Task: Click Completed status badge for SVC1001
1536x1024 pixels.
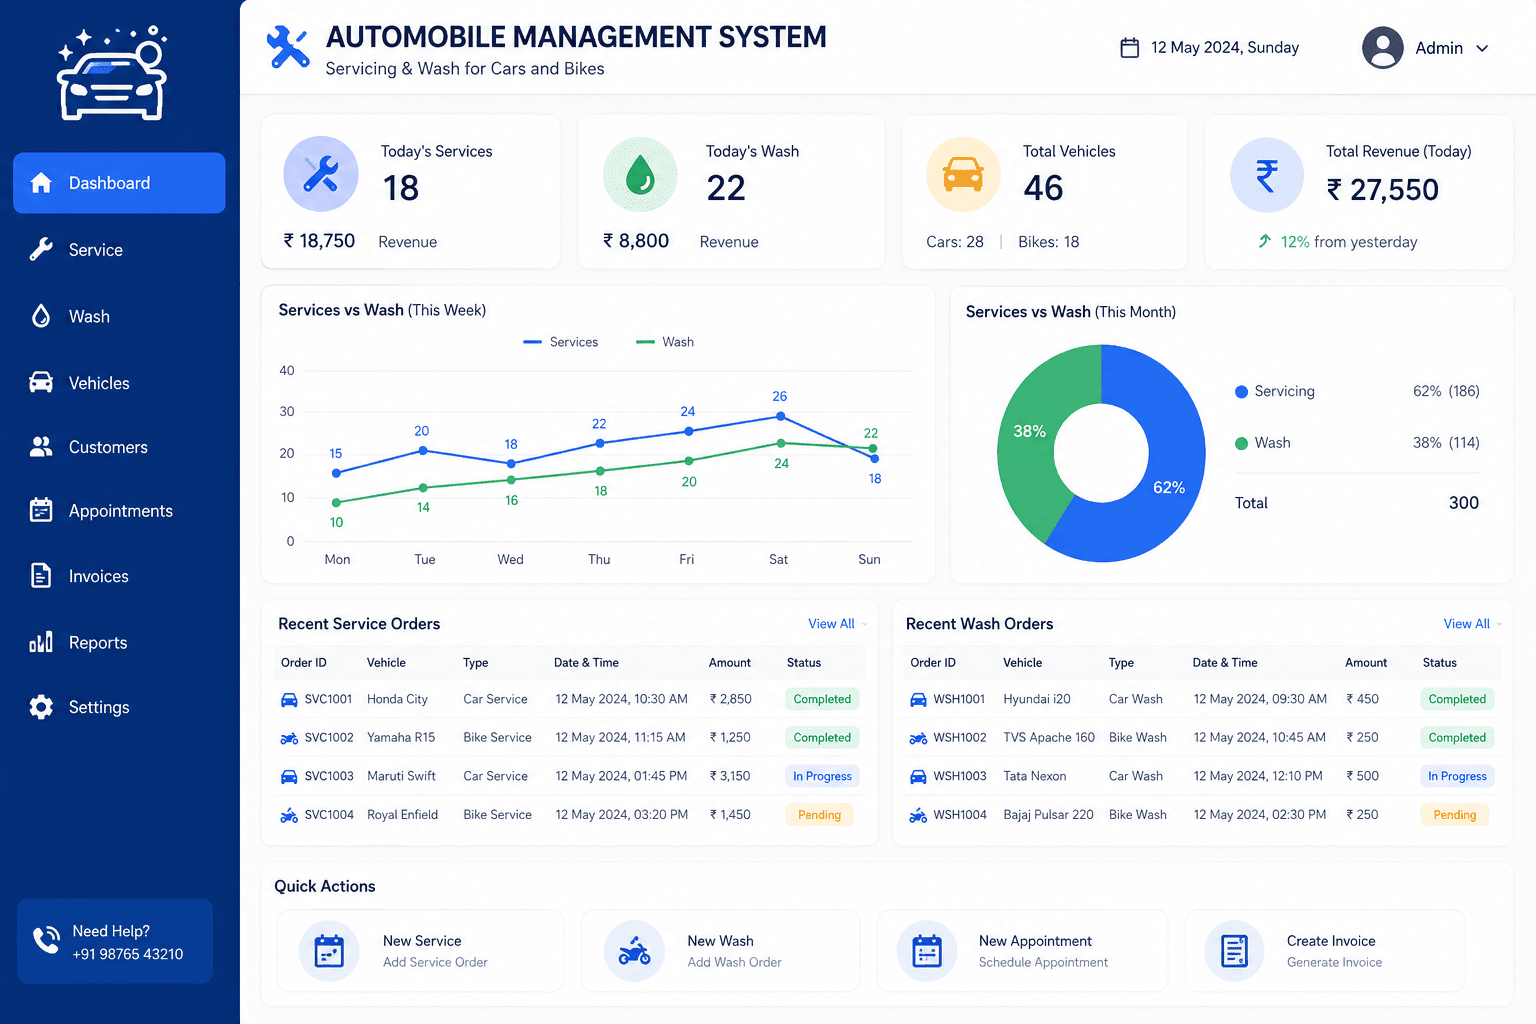Action: pyautogui.click(x=822, y=699)
